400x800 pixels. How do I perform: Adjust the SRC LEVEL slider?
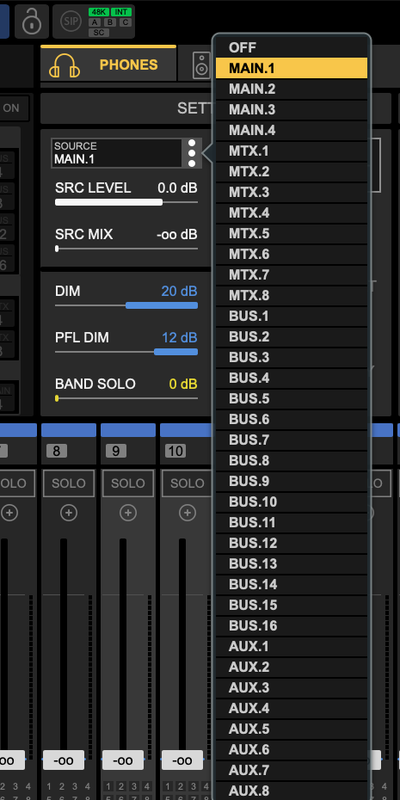(x=126, y=203)
